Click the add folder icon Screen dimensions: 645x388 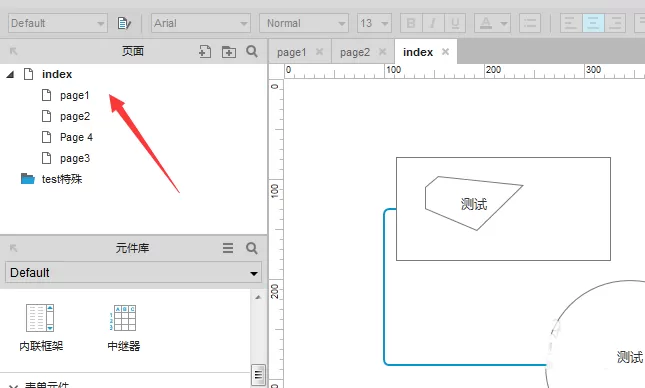(x=229, y=52)
